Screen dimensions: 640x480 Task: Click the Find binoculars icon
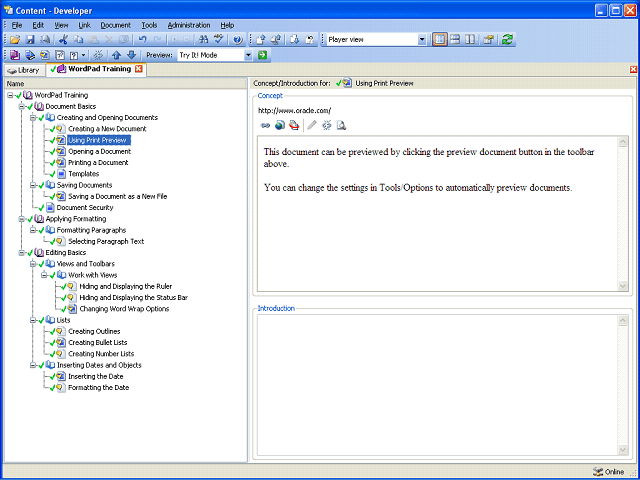[203, 40]
